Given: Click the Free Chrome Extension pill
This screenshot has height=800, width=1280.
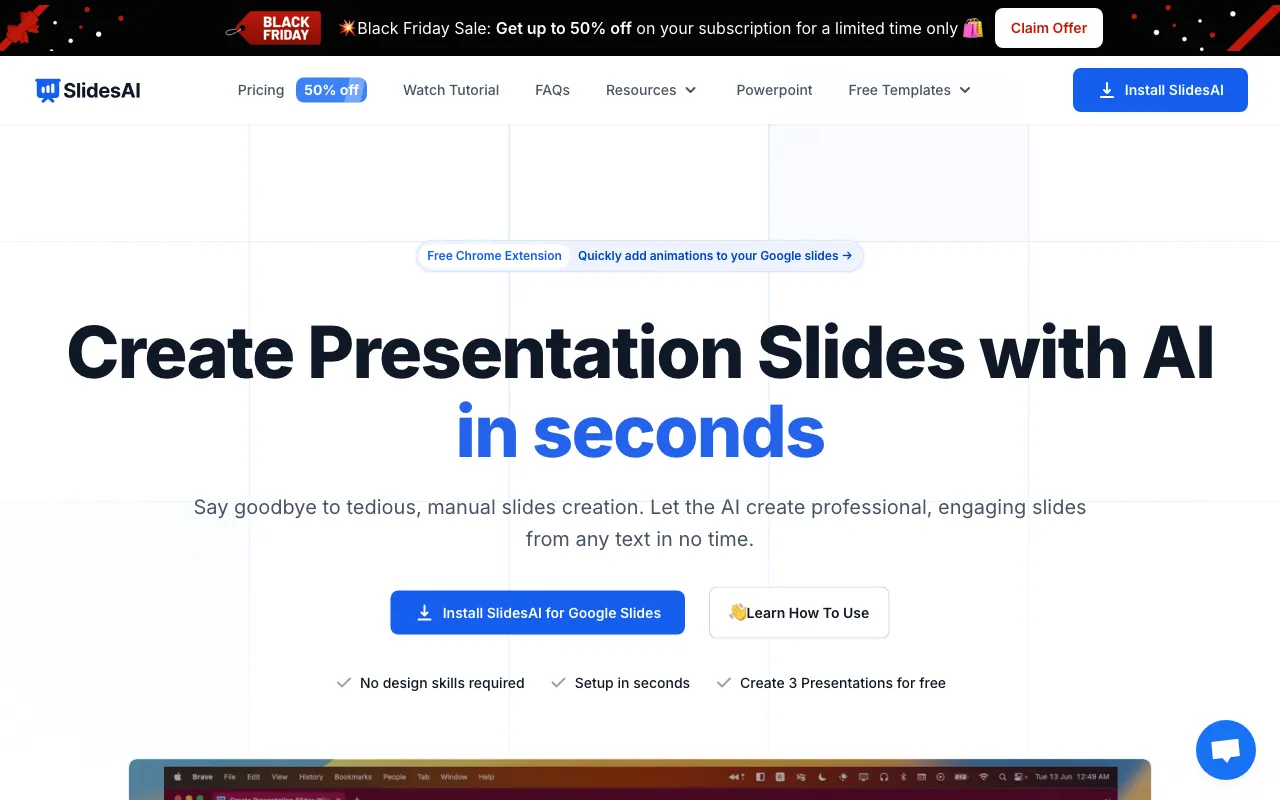Looking at the screenshot, I should click(x=494, y=256).
